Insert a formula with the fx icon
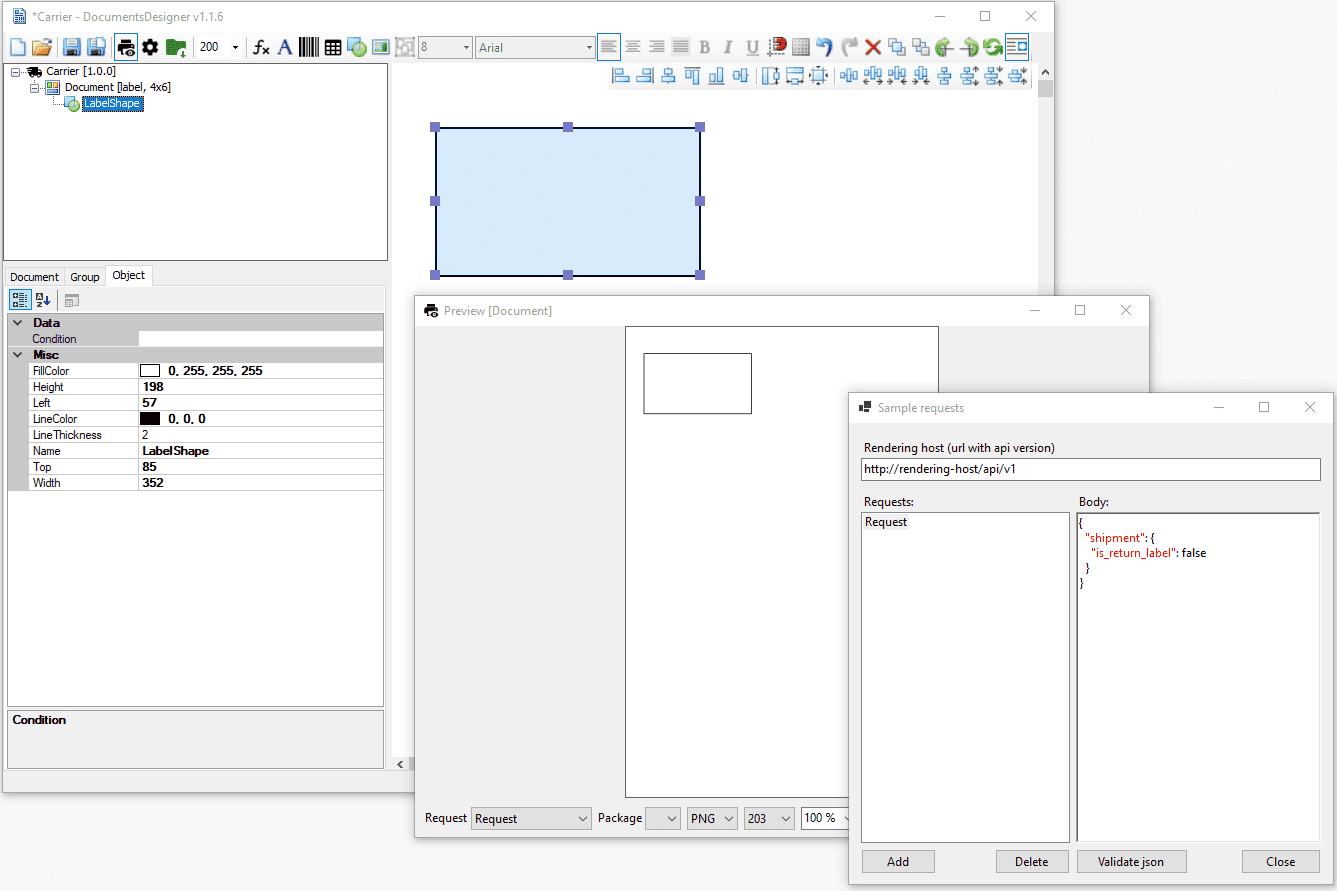 click(x=261, y=47)
